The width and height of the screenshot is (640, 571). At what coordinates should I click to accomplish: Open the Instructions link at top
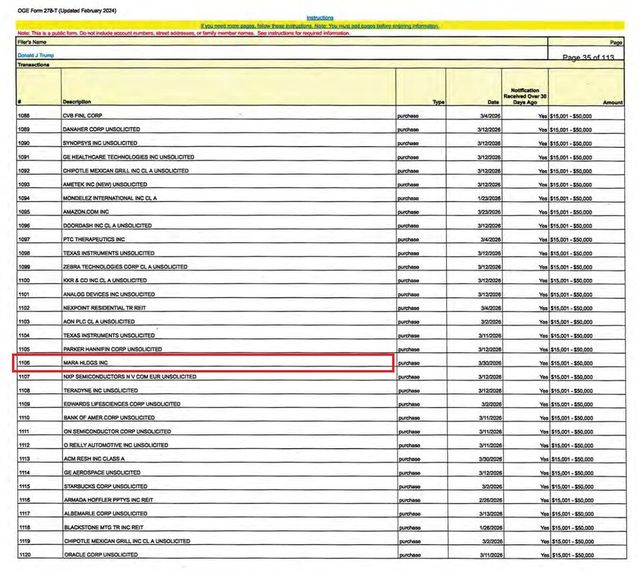point(320,18)
